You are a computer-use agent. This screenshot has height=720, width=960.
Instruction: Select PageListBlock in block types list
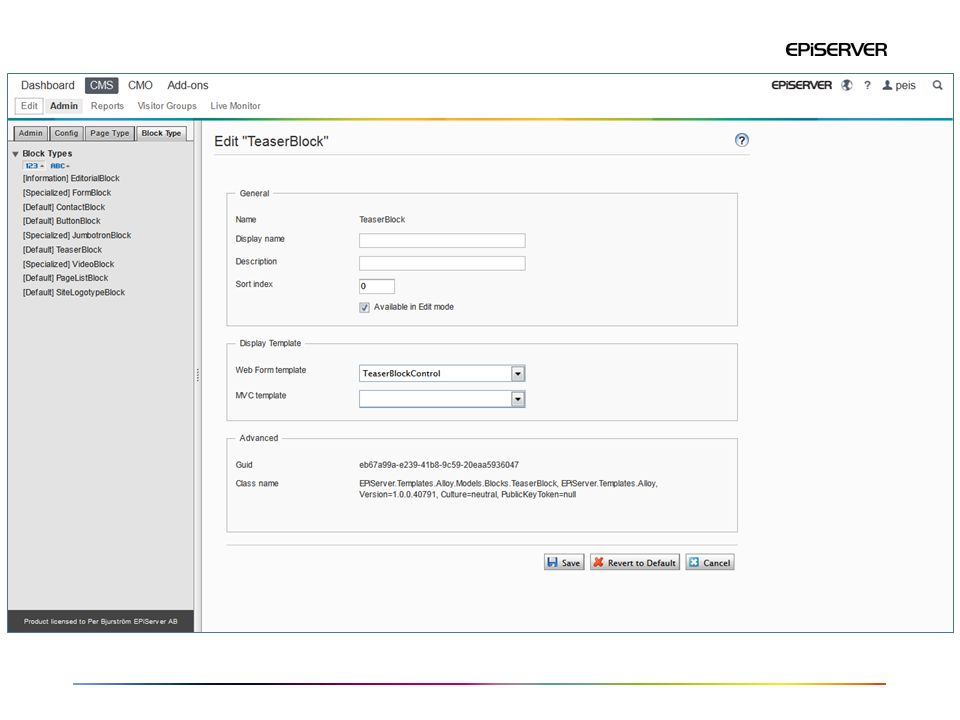65,278
